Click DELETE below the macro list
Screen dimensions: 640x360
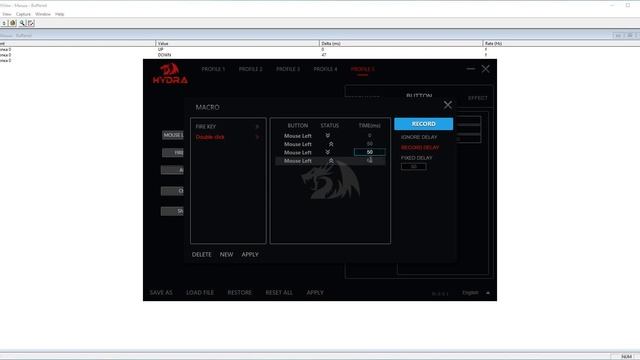tap(202, 254)
